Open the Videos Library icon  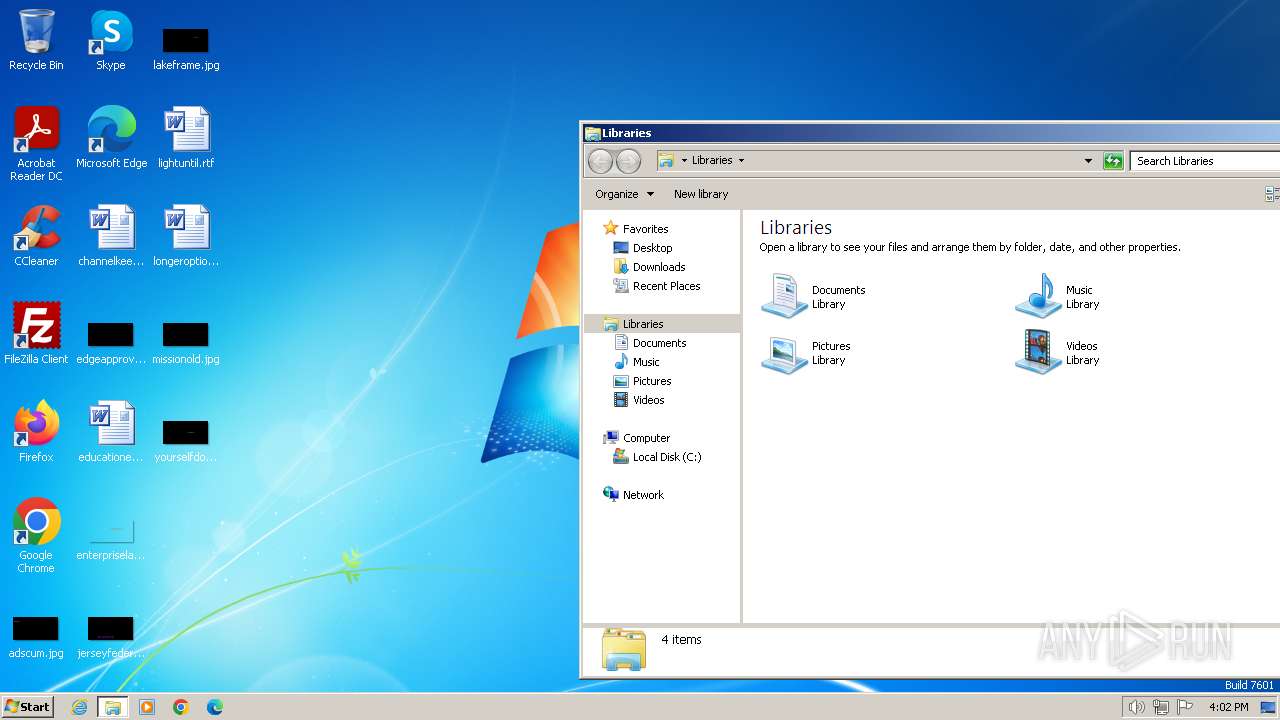(x=1057, y=353)
